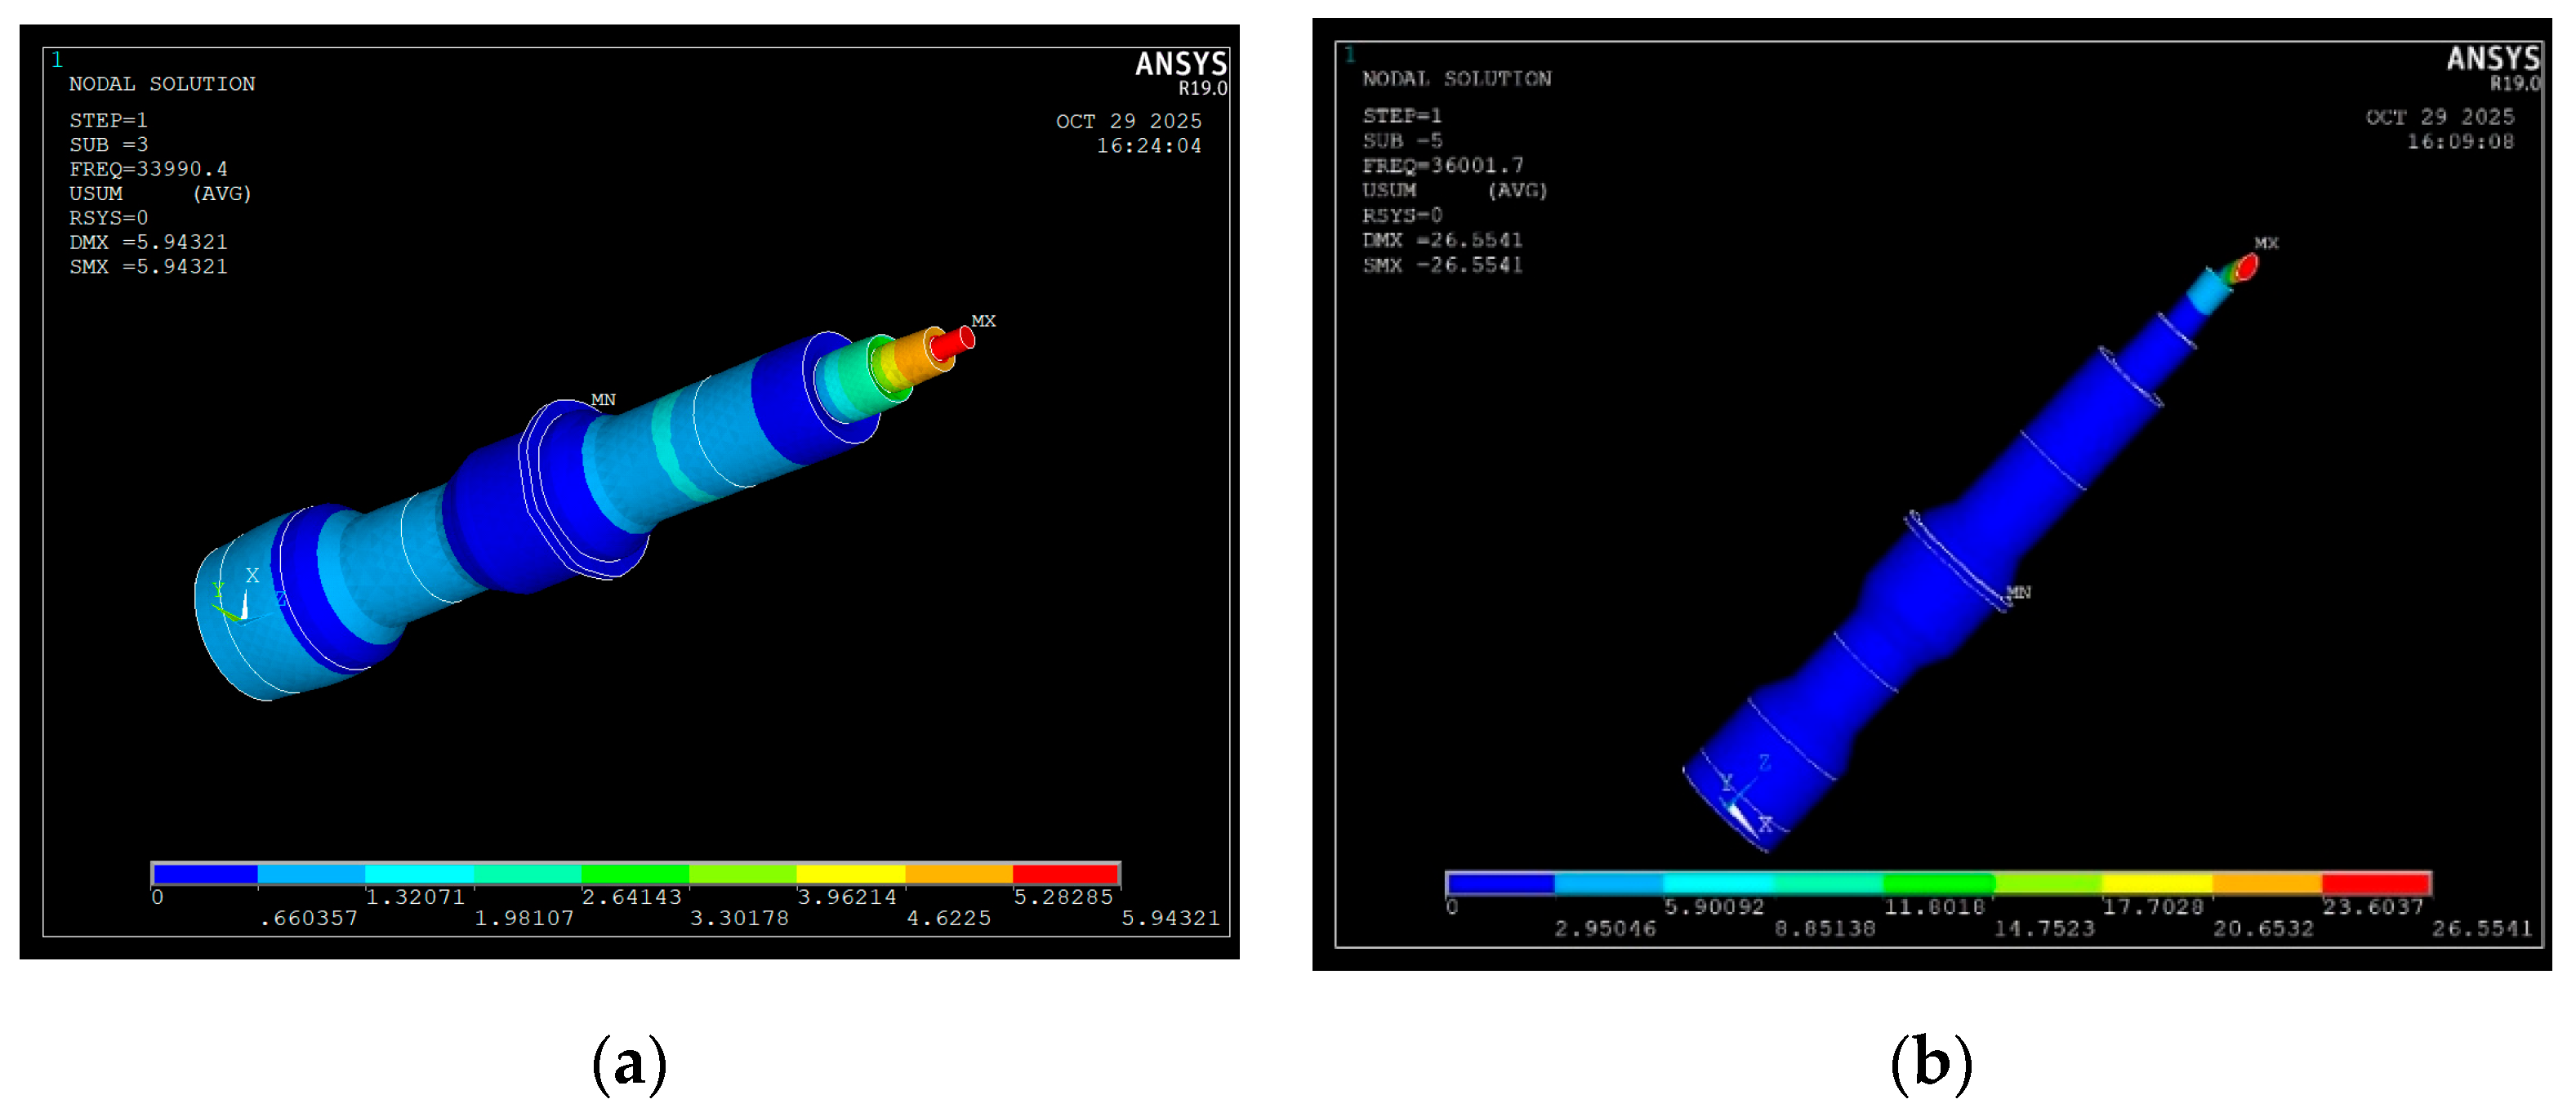Click the FREQ=36001.7 text
The width and height of the screenshot is (2576, 1117).
[x=1442, y=165]
